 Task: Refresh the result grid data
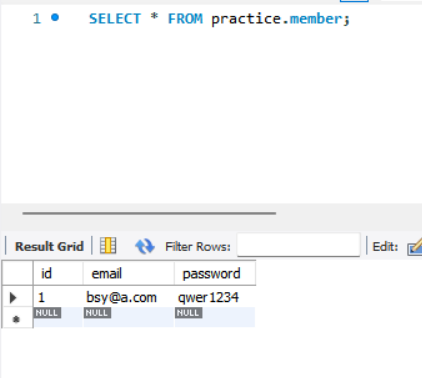[145, 246]
